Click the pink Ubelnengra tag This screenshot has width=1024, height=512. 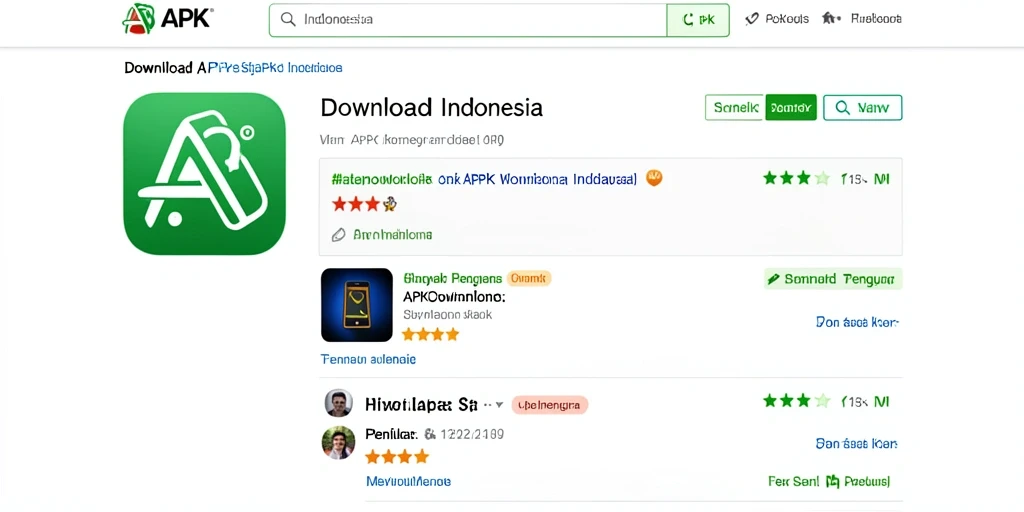tap(549, 405)
